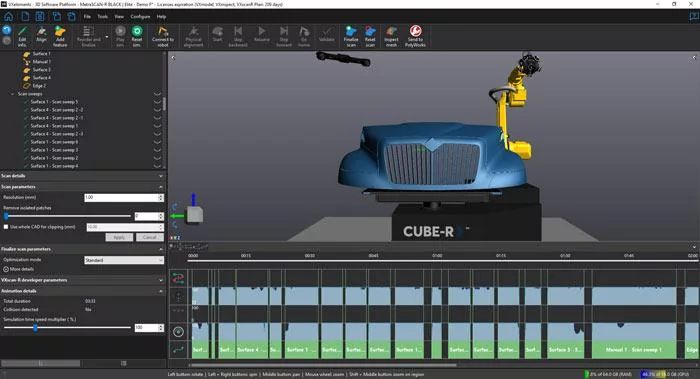
Task: Expand the Scan details section
Action: (x=161, y=176)
